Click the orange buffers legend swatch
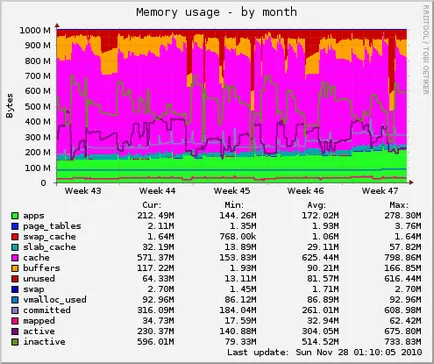 [15, 268]
